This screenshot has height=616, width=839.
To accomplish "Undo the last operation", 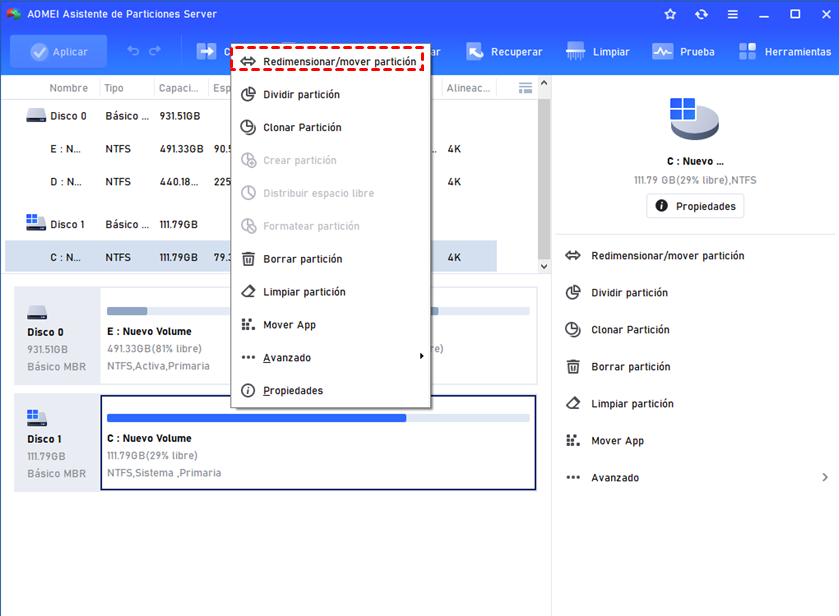I will coord(133,51).
